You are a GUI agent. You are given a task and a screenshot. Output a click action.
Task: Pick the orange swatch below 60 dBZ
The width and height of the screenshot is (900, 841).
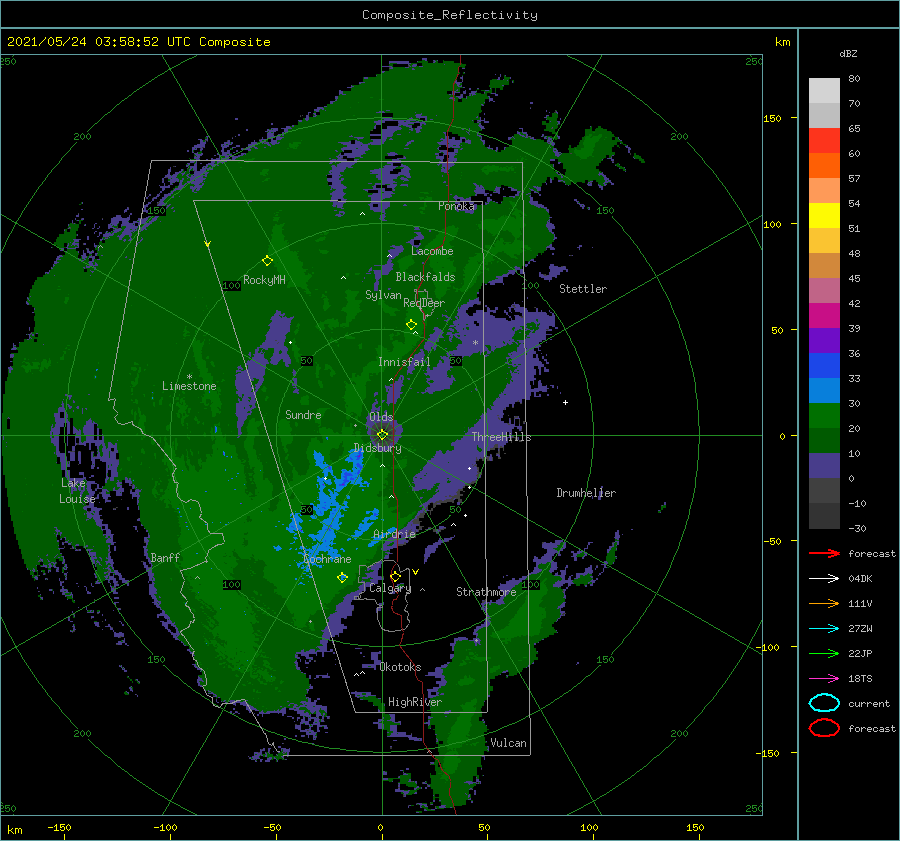824,165
